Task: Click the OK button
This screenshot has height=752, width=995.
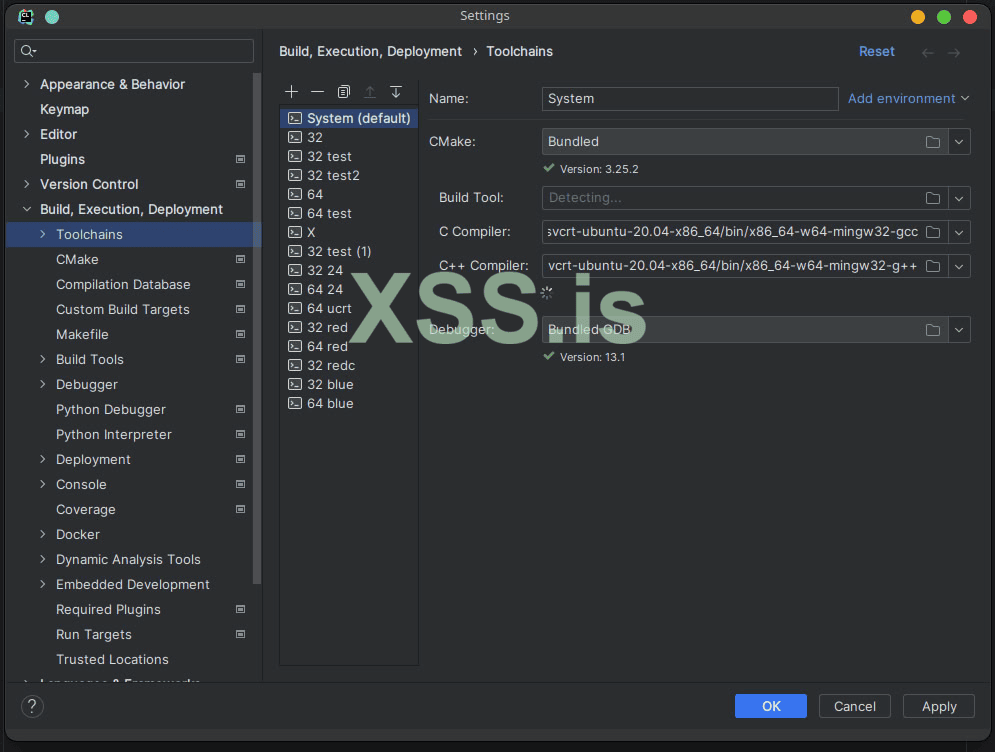Action: 770,706
